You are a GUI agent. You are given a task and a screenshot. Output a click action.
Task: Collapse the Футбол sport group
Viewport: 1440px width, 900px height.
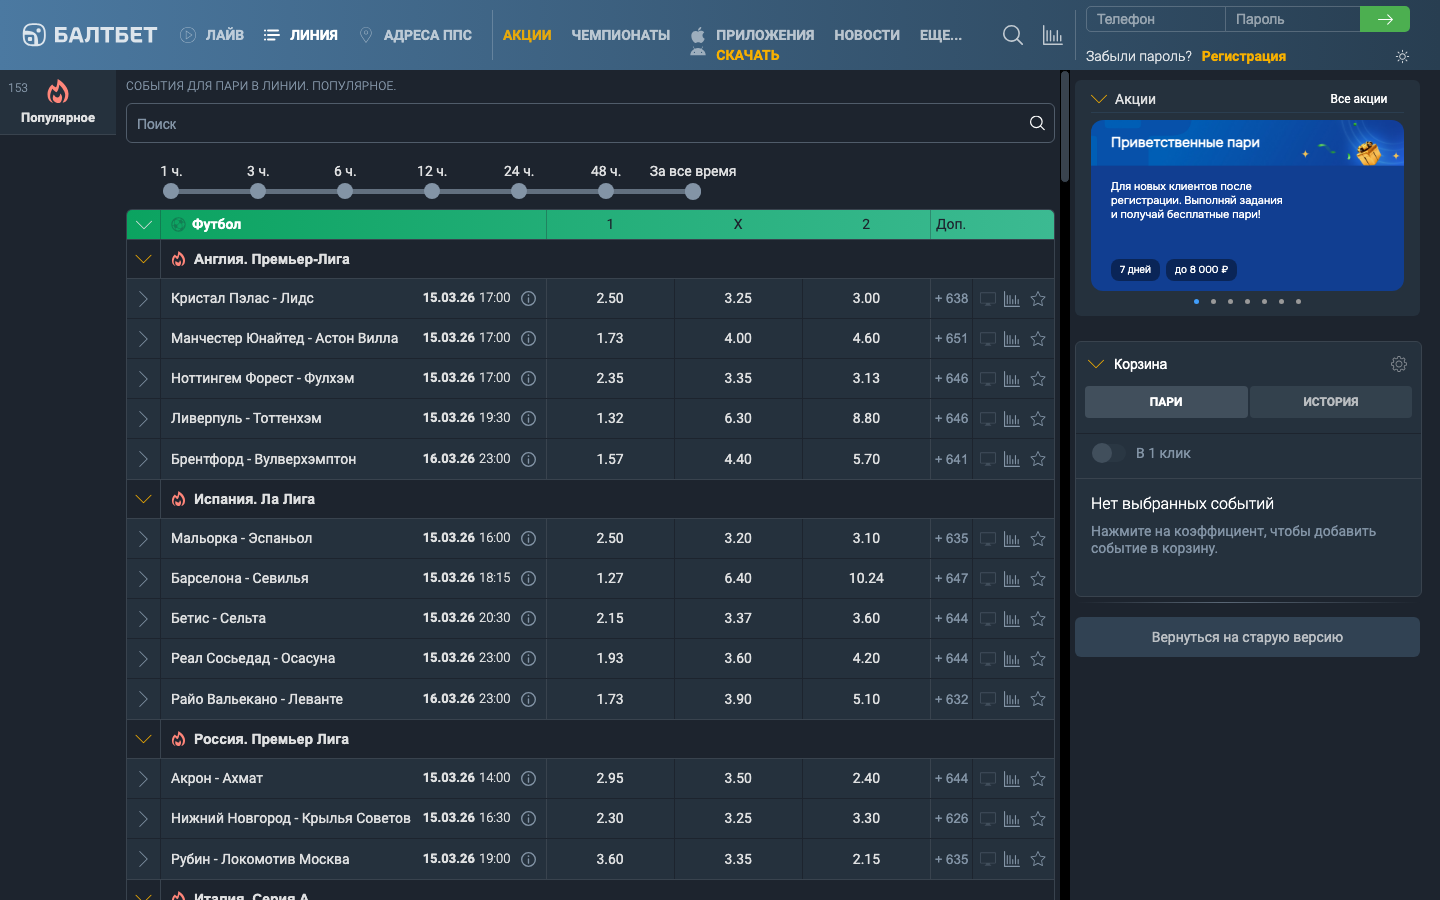[x=144, y=225]
